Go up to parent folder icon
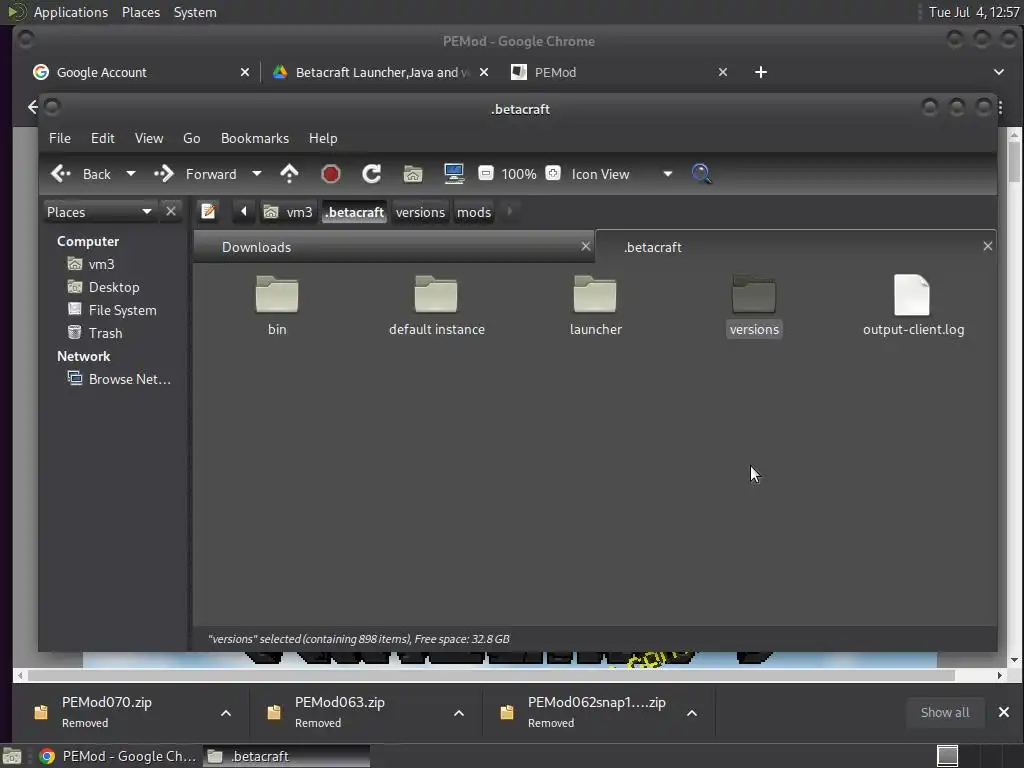The height and width of the screenshot is (768, 1024). click(289, 174)
